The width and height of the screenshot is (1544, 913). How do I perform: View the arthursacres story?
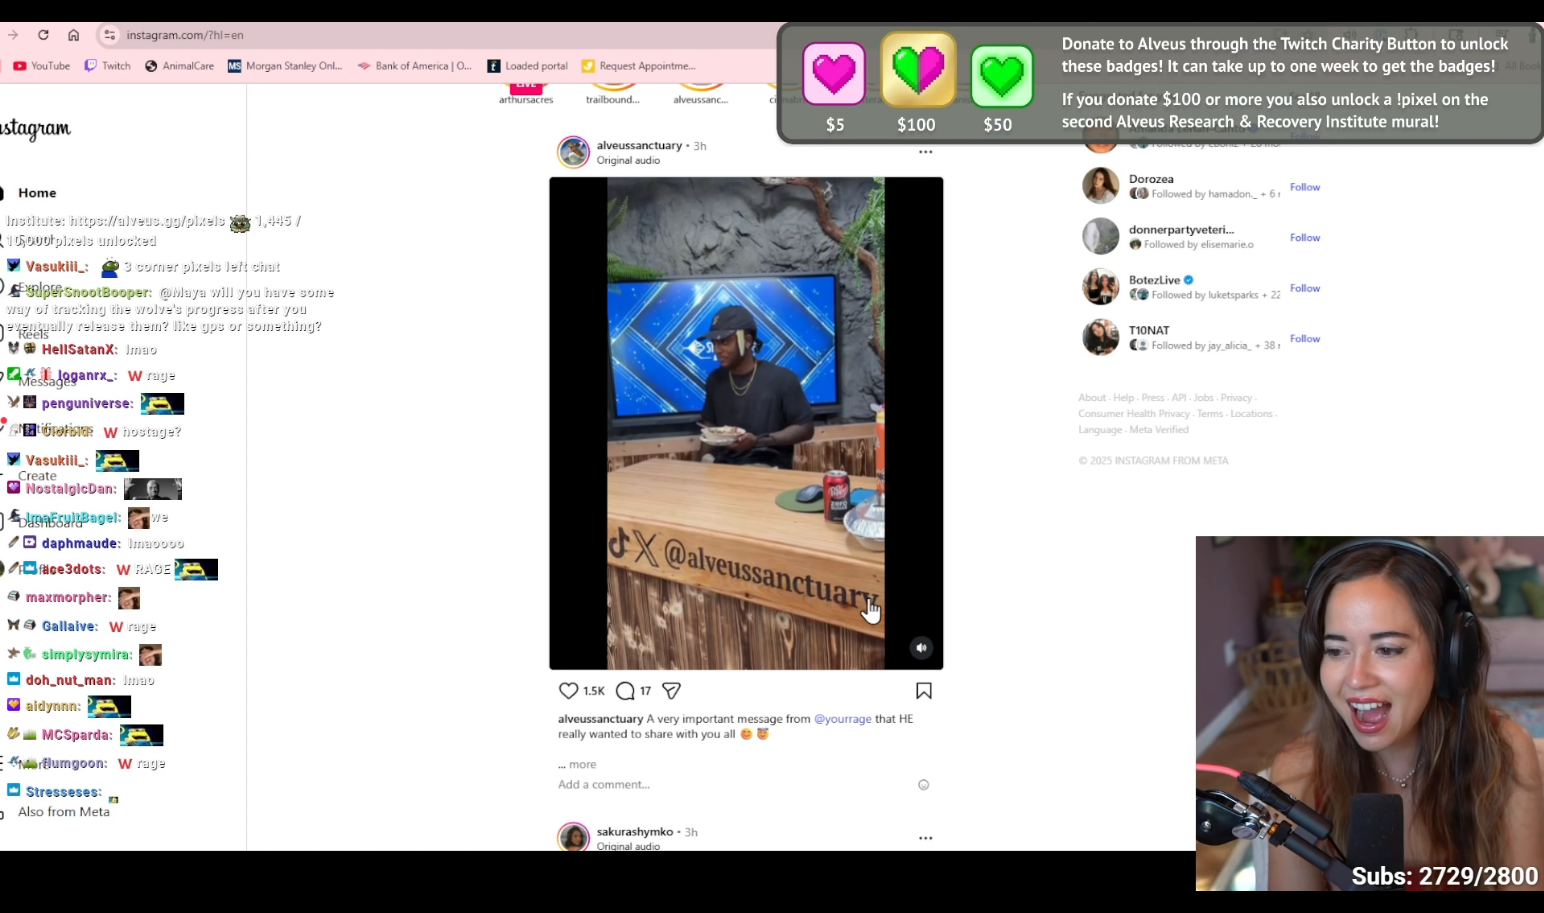tap(526, 94)
